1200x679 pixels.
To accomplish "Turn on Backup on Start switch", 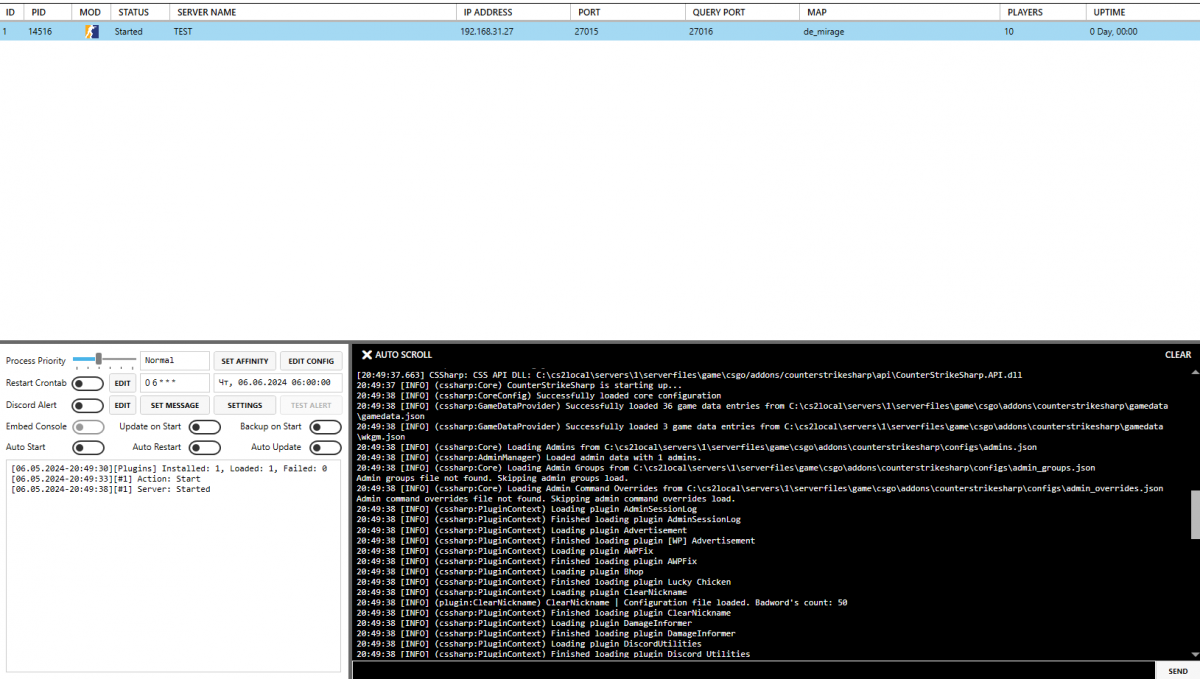I will click(325, 427).
